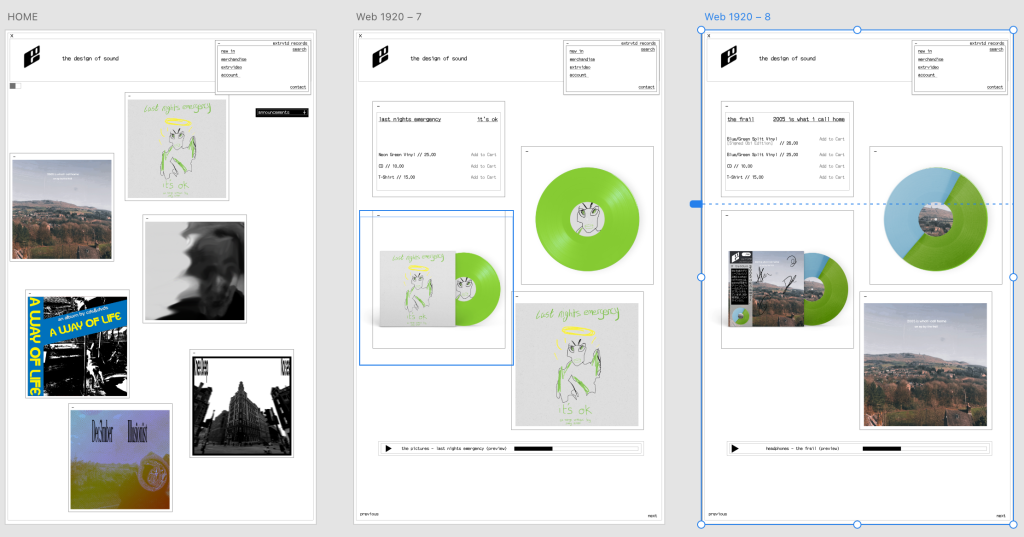This screenshot has width=1024, height=537.
Task: Grab the blue guide handle left of Web 1920 – 8
Action: [x=696, y=204]
